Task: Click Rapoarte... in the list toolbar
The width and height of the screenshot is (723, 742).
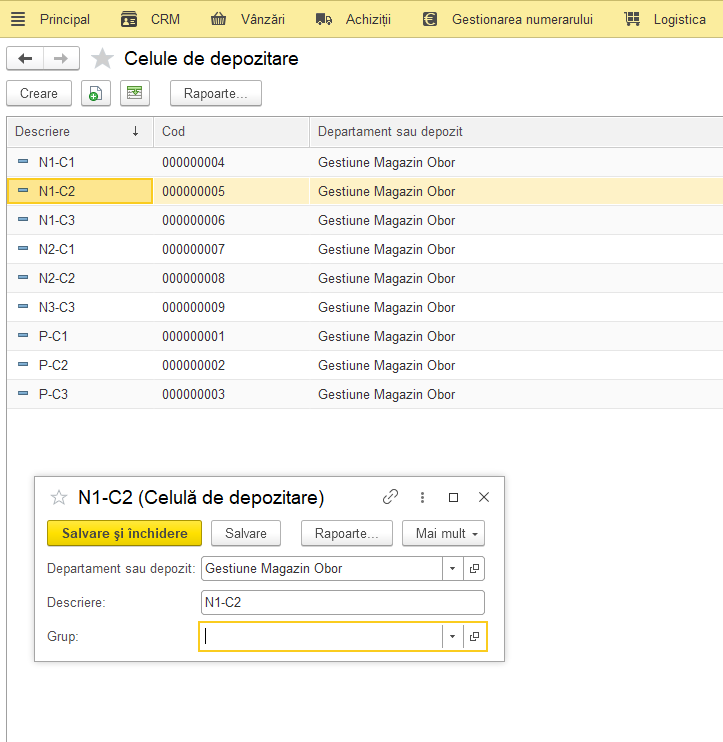Action: tap(216, 93)
